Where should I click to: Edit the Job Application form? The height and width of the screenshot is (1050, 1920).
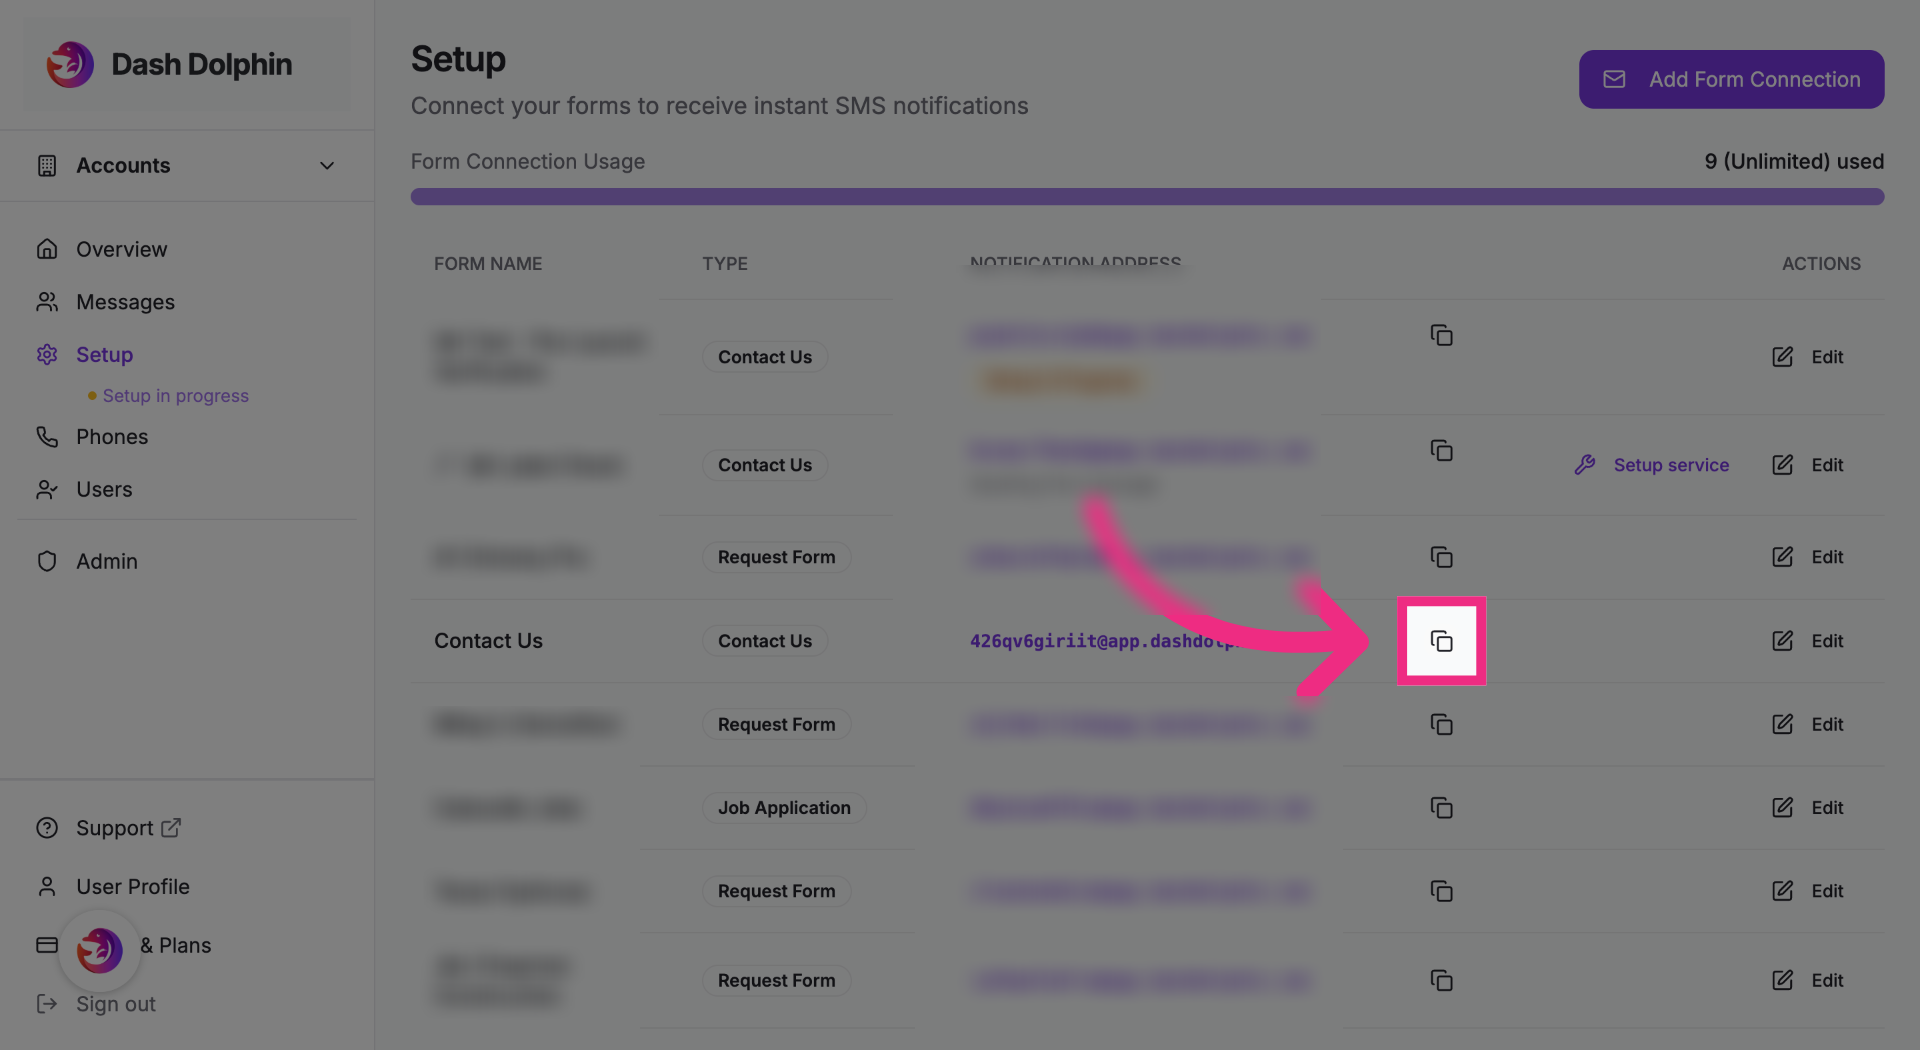1808,807
